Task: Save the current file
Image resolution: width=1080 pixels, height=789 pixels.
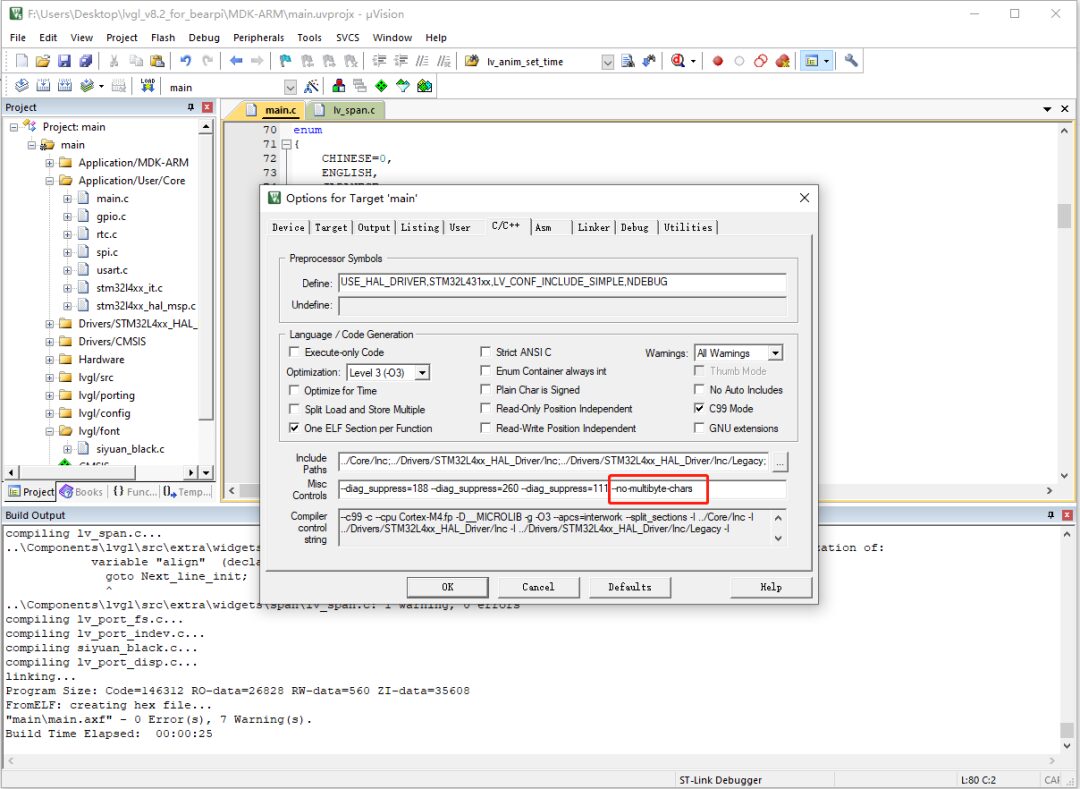Action: 64,61
